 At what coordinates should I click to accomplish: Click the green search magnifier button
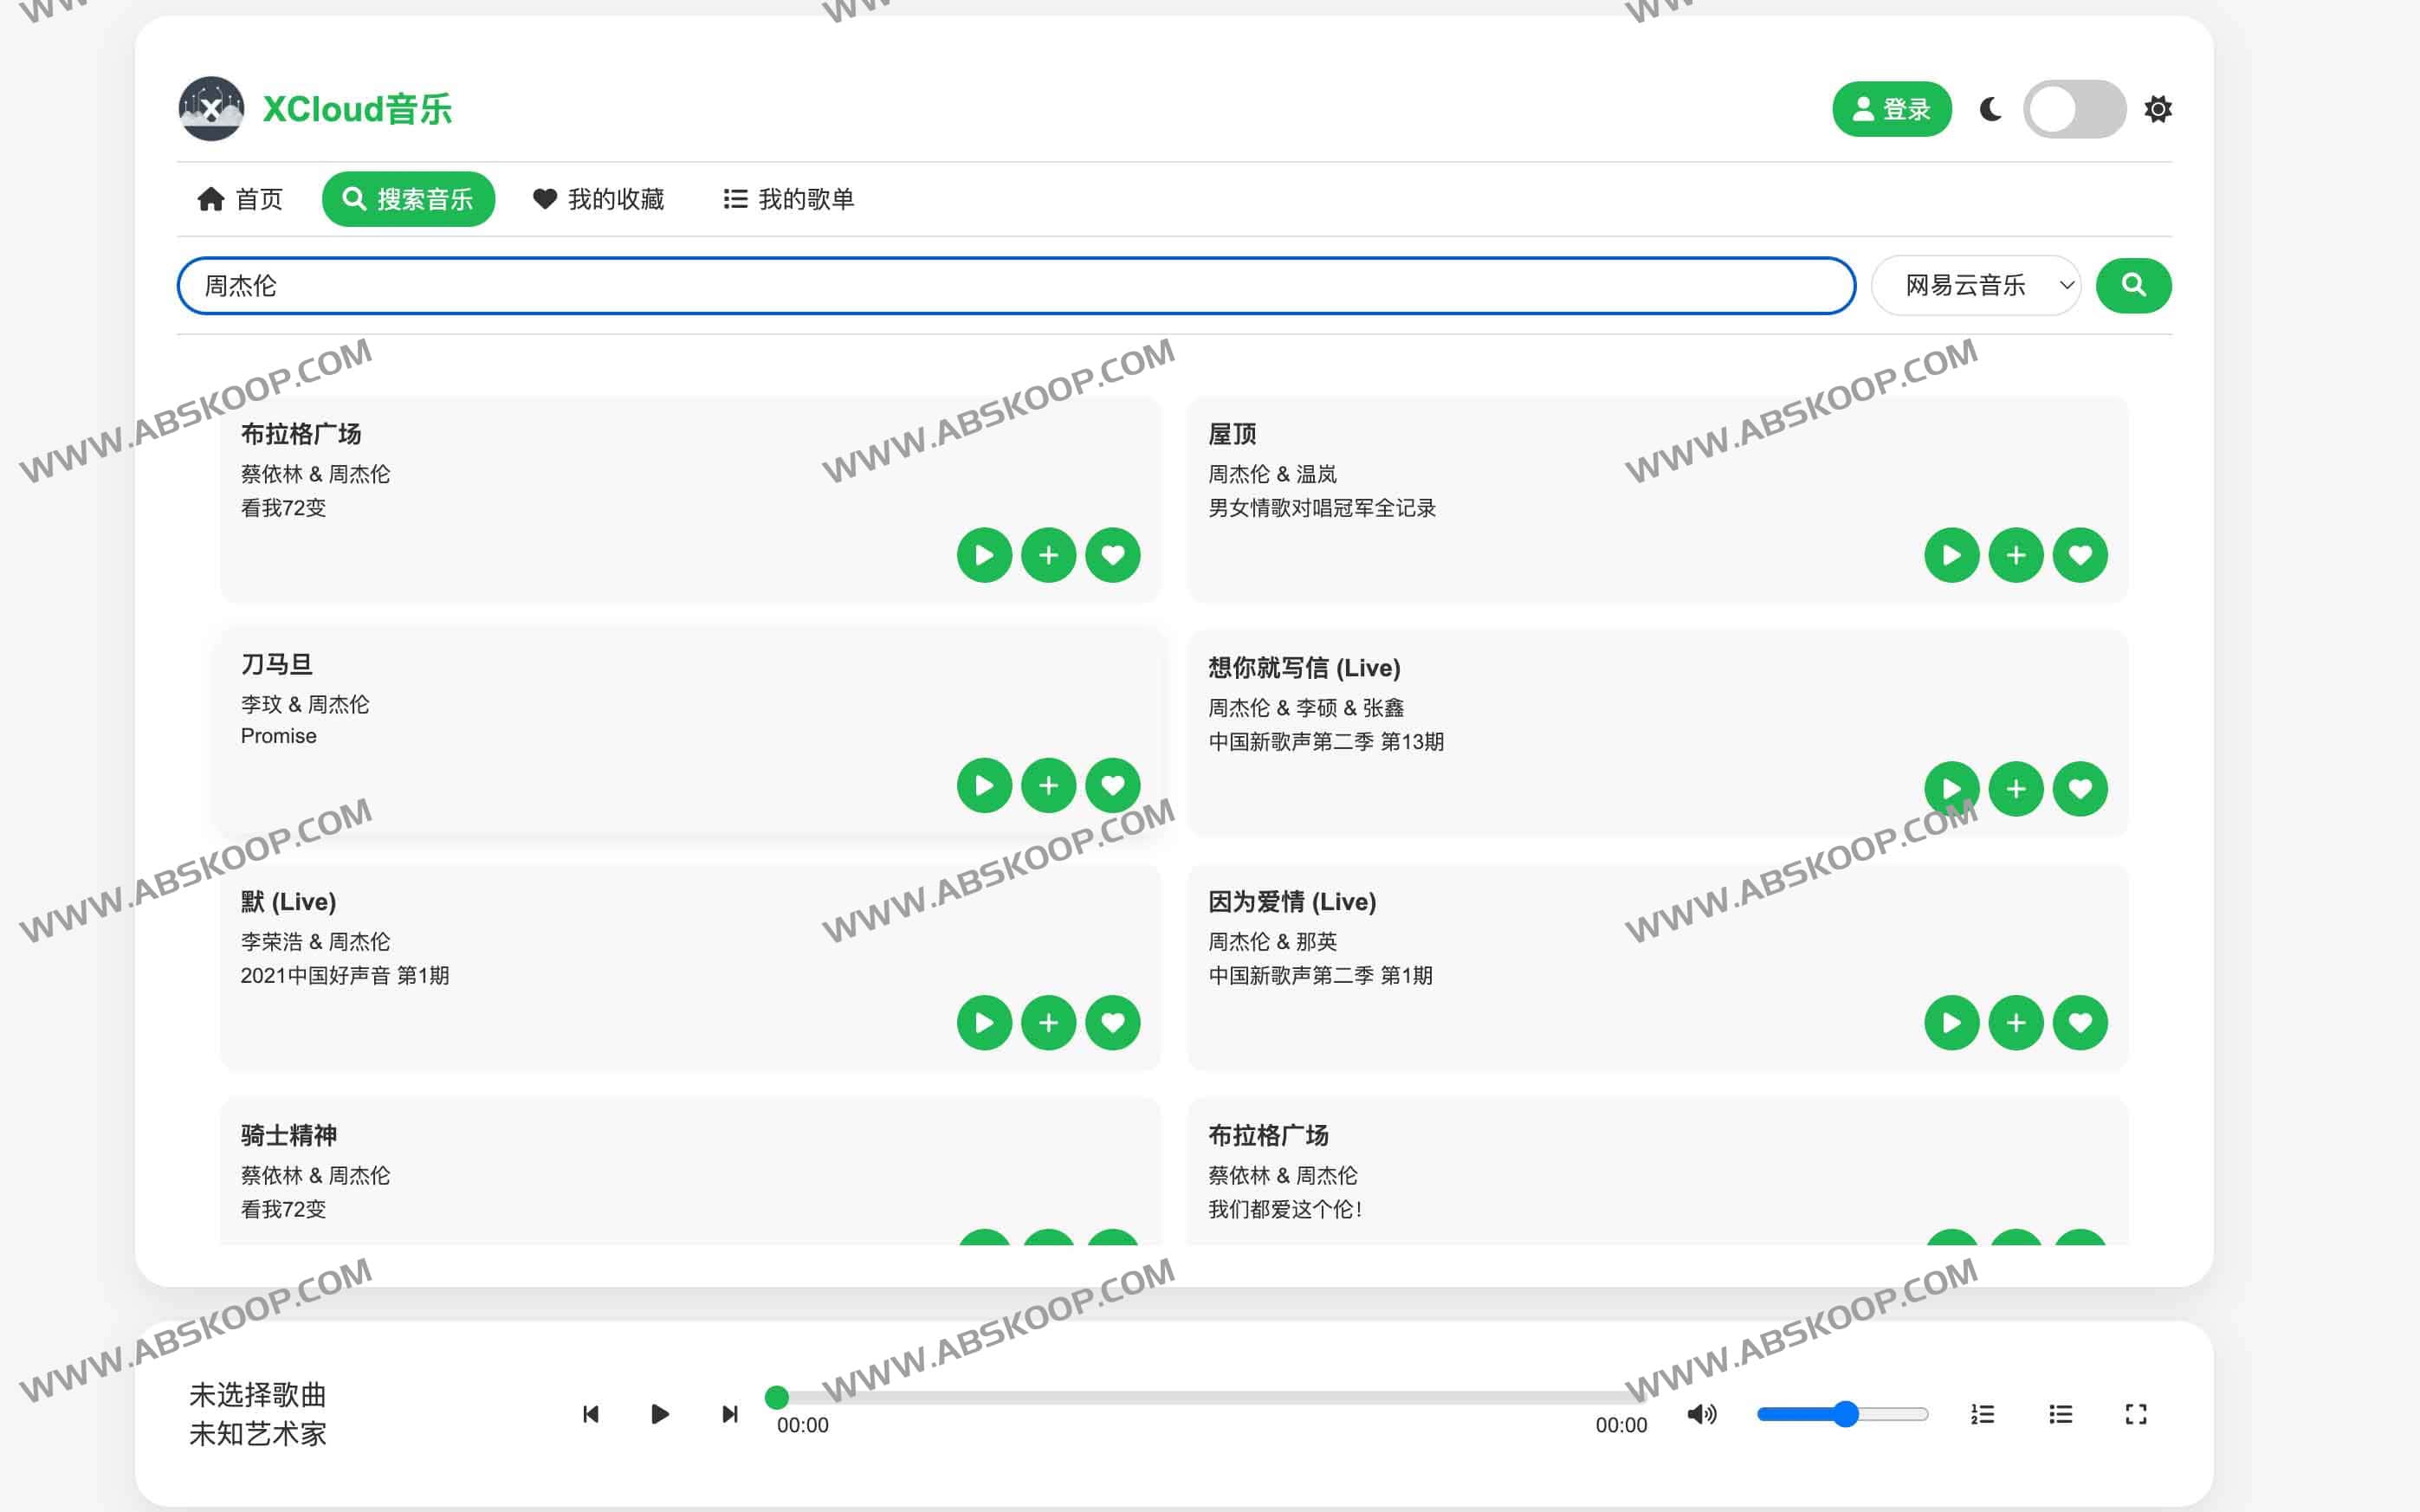tap(2134, 285)
